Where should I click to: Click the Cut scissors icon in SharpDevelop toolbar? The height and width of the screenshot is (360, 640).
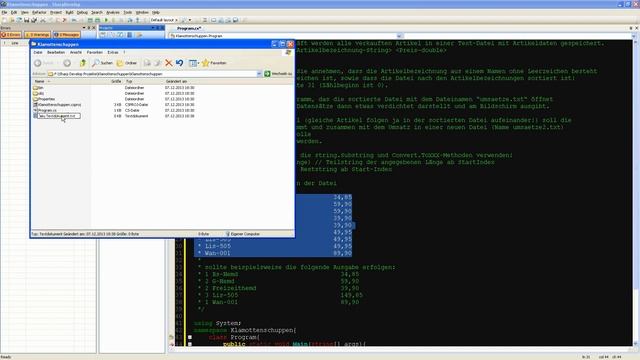[42, 20]
